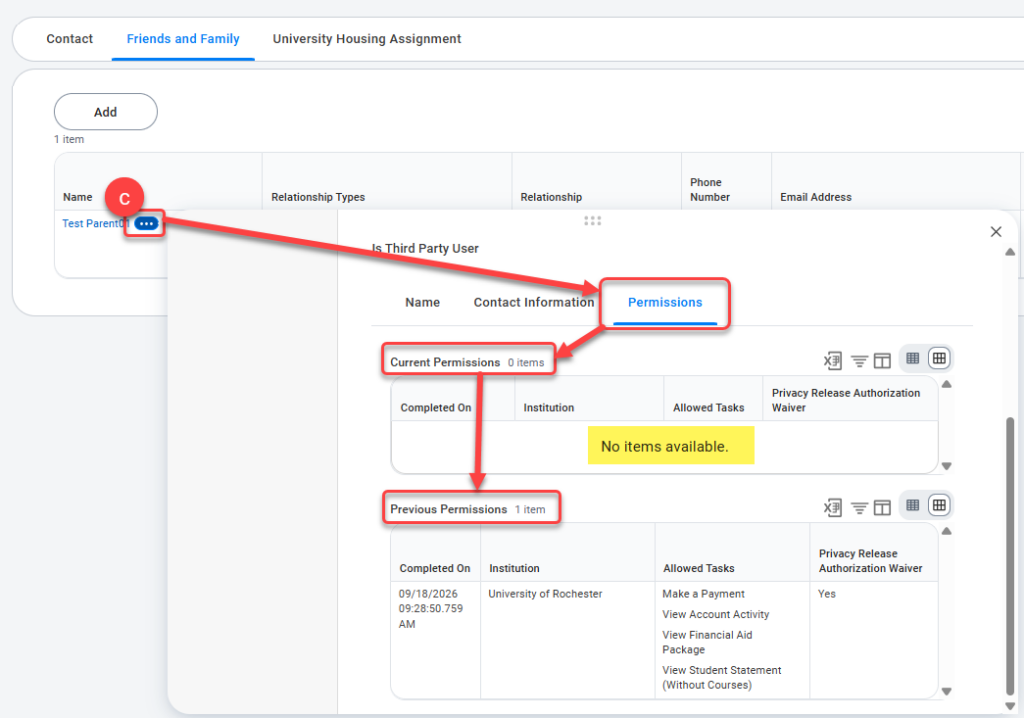
Task: Open column chooser for Current Permissions table
Action: pos(882,361)
